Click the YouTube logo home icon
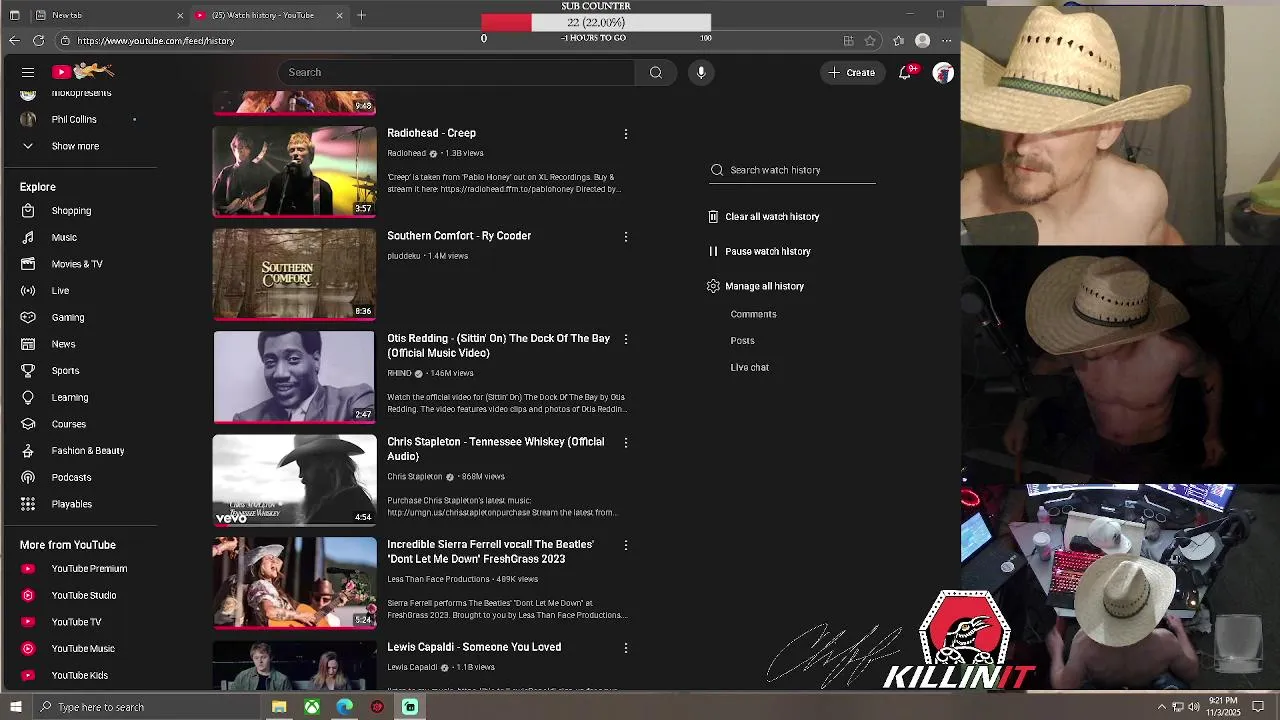The image size is (1280, 720). tap(85, 71)
